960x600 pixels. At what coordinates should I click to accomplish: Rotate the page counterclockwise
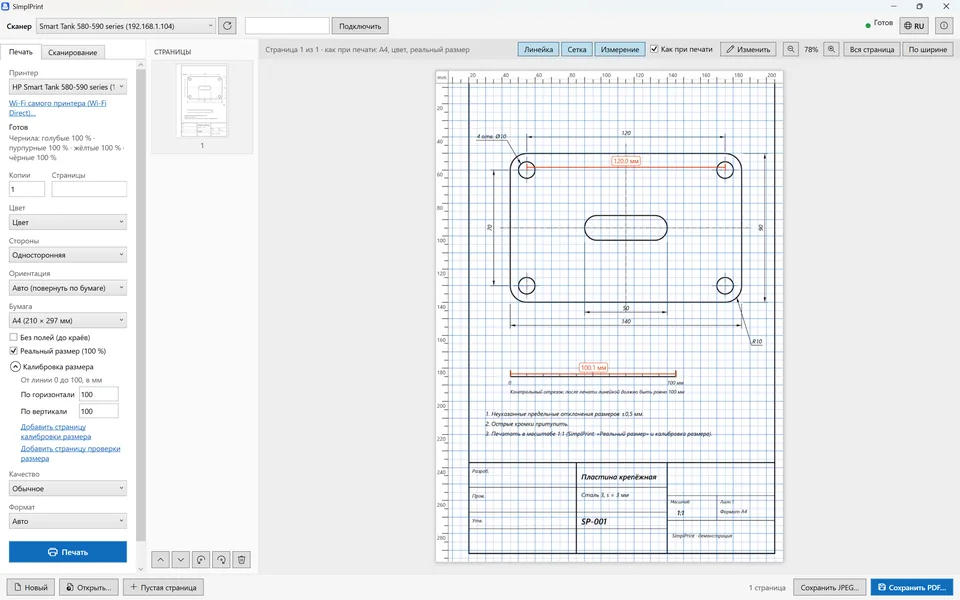[x=201, y=560]
